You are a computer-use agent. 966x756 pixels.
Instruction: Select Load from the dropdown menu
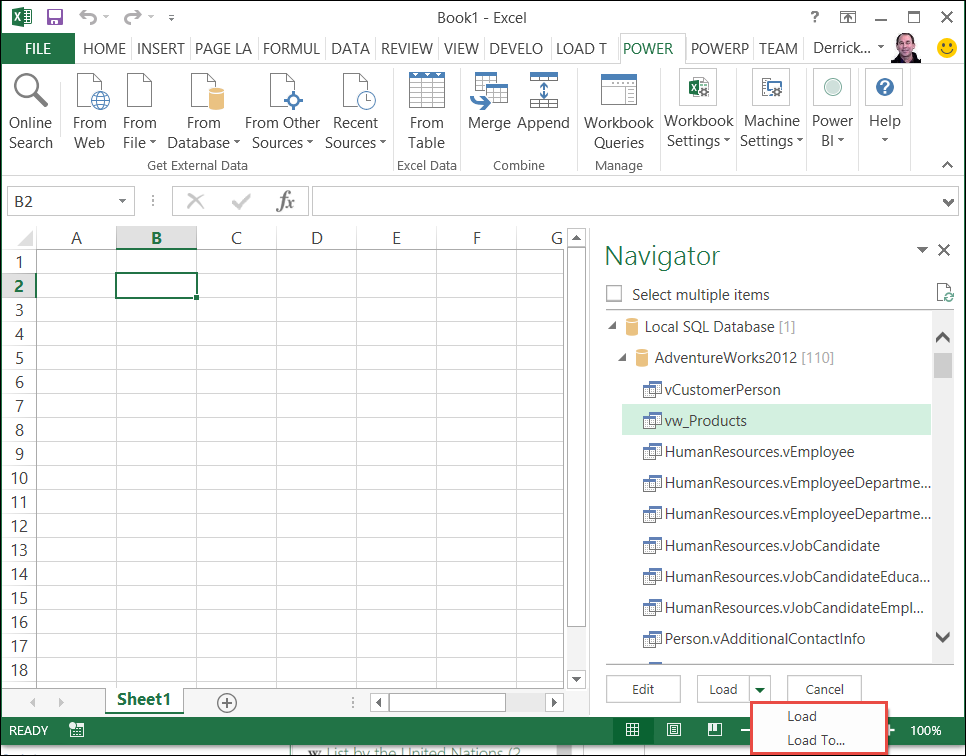[x=802, y=716]
